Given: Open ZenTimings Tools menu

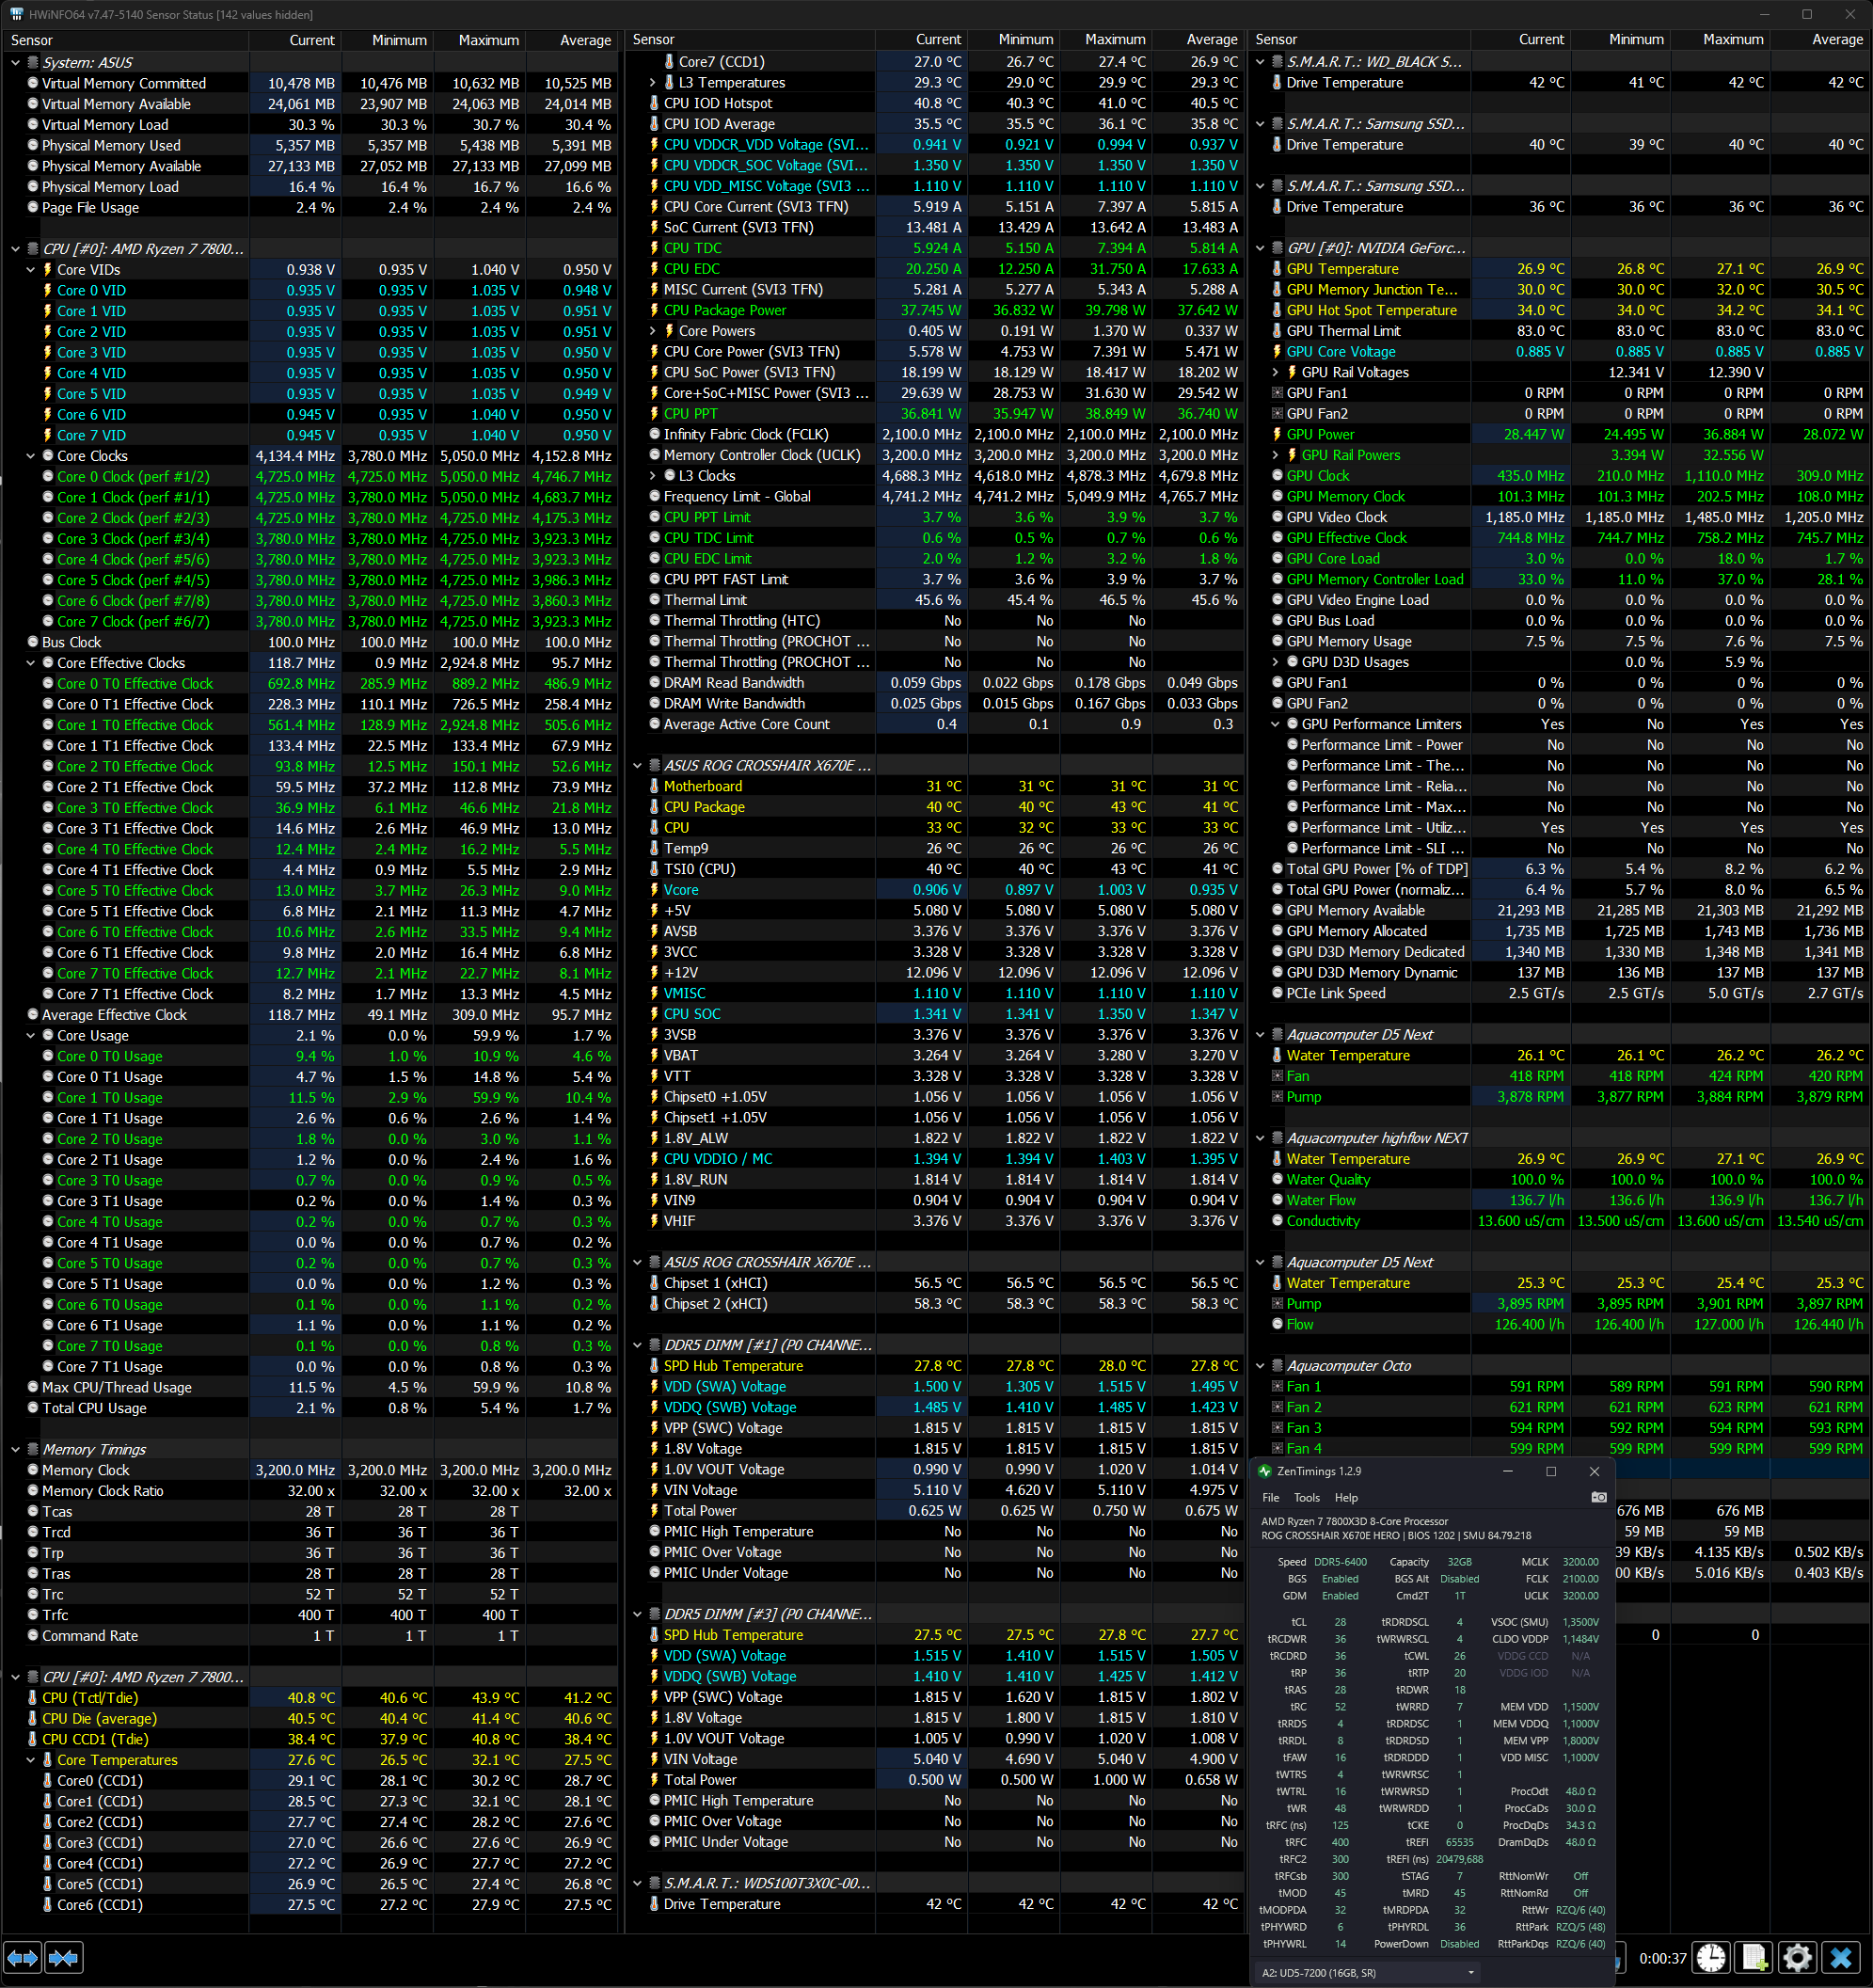Looking at the screenshot, I should click(x=1306, y=1497).
